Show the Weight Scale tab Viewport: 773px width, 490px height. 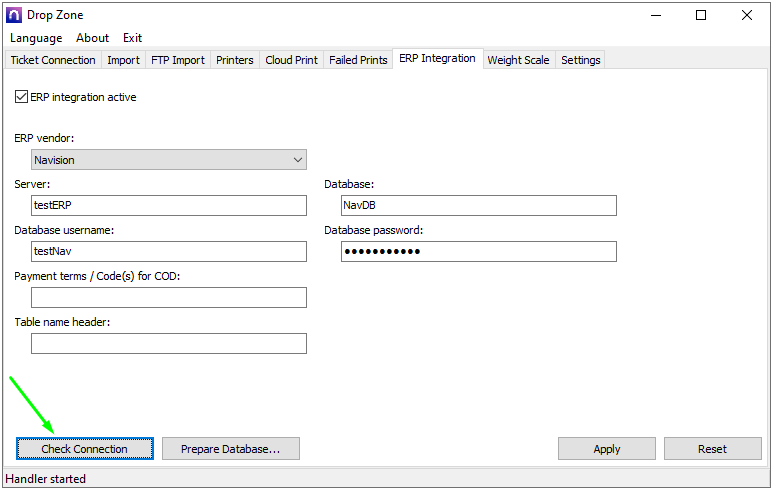(x=518, y=60)
